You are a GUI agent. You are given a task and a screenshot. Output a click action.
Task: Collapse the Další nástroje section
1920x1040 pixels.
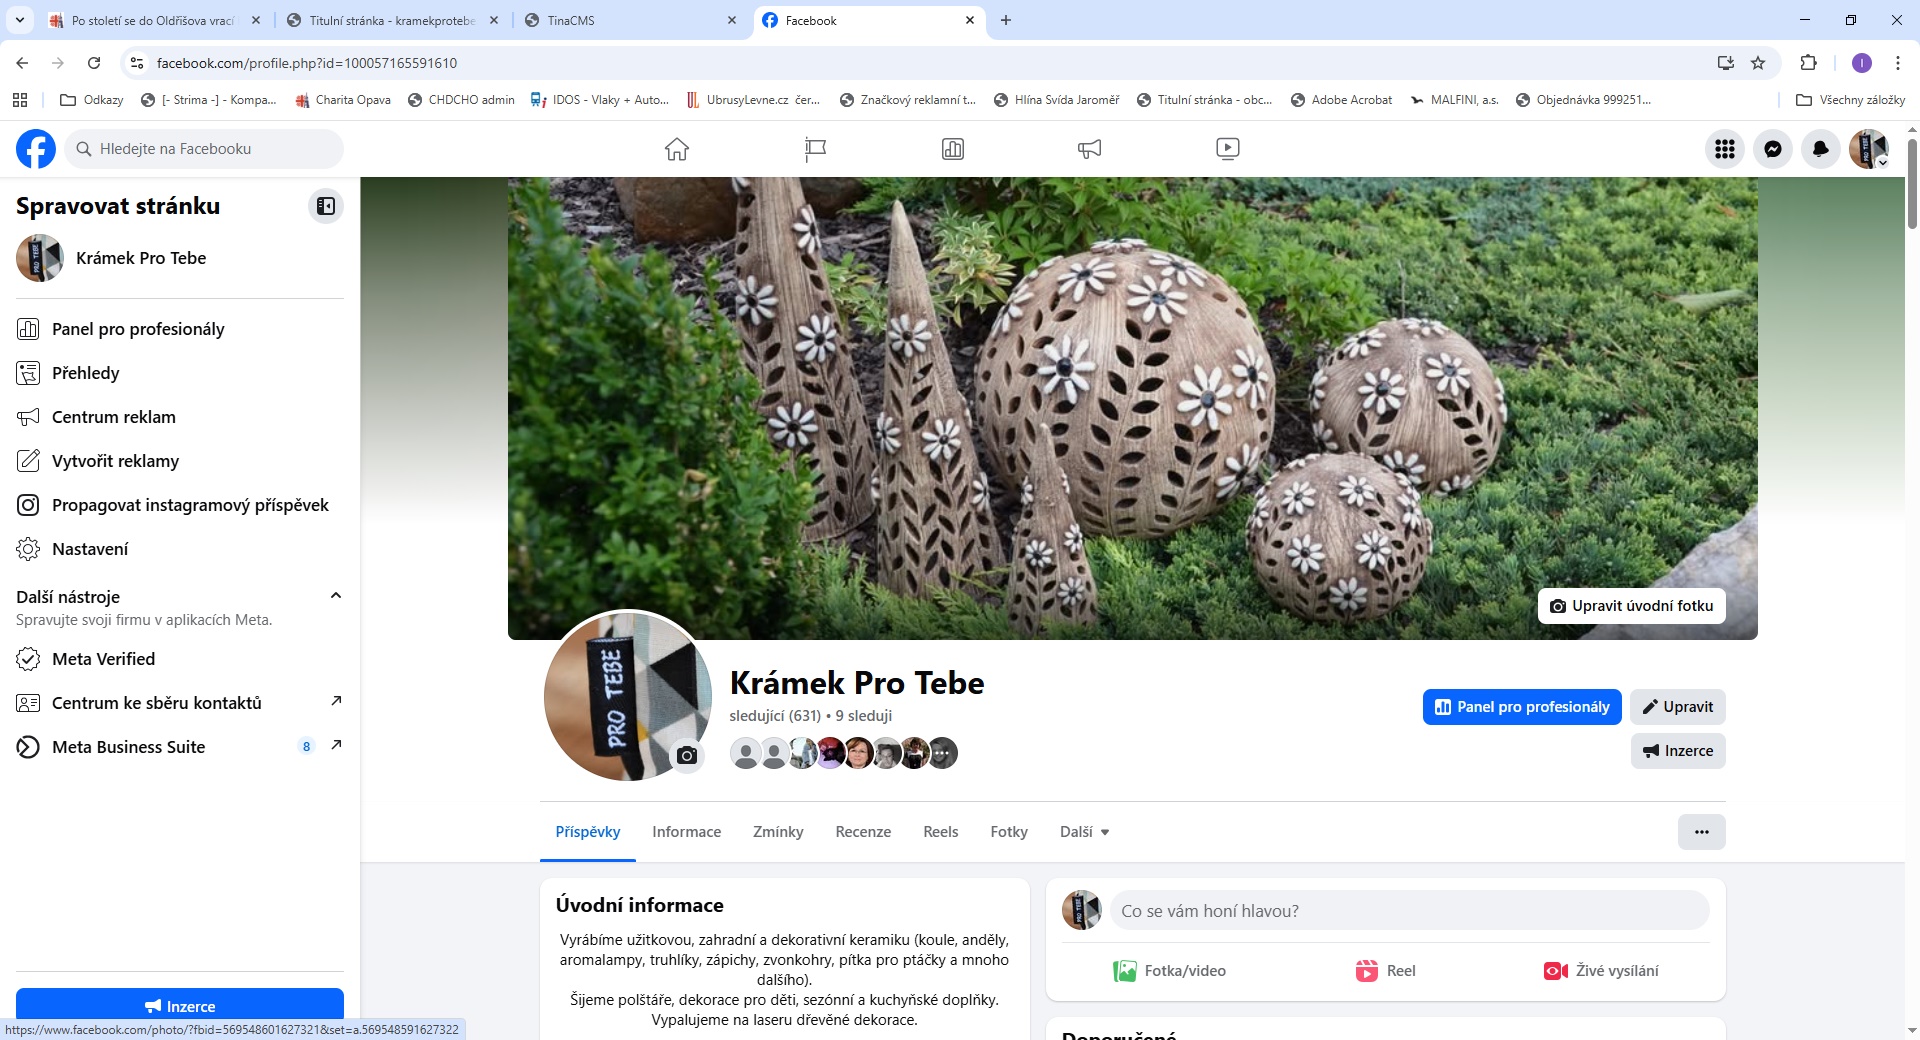point(336,596)
